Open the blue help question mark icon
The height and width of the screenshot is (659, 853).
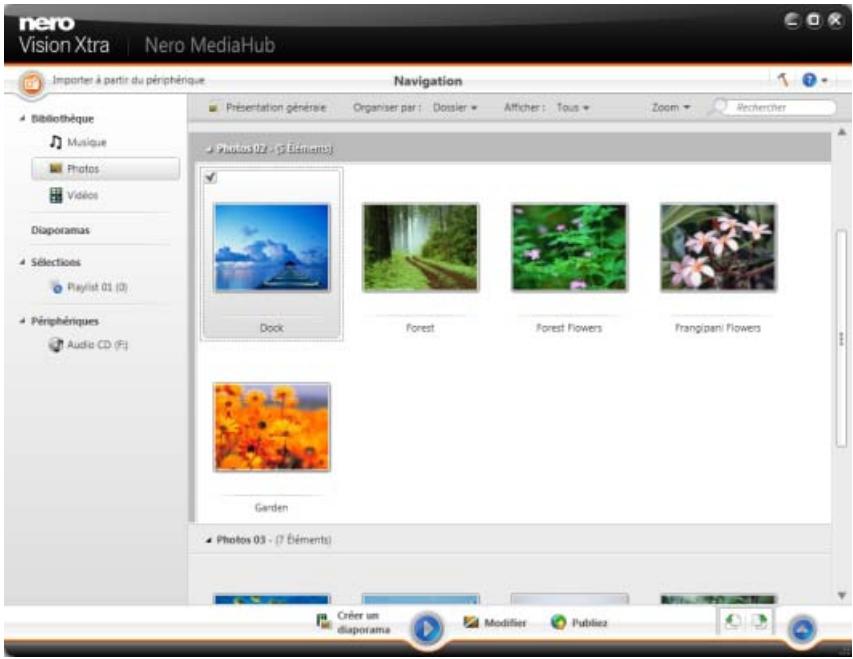point(809,80)
